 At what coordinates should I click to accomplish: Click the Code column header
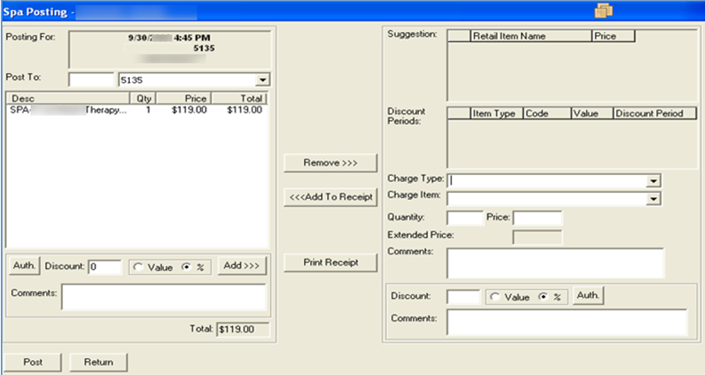tap(547, 113)
